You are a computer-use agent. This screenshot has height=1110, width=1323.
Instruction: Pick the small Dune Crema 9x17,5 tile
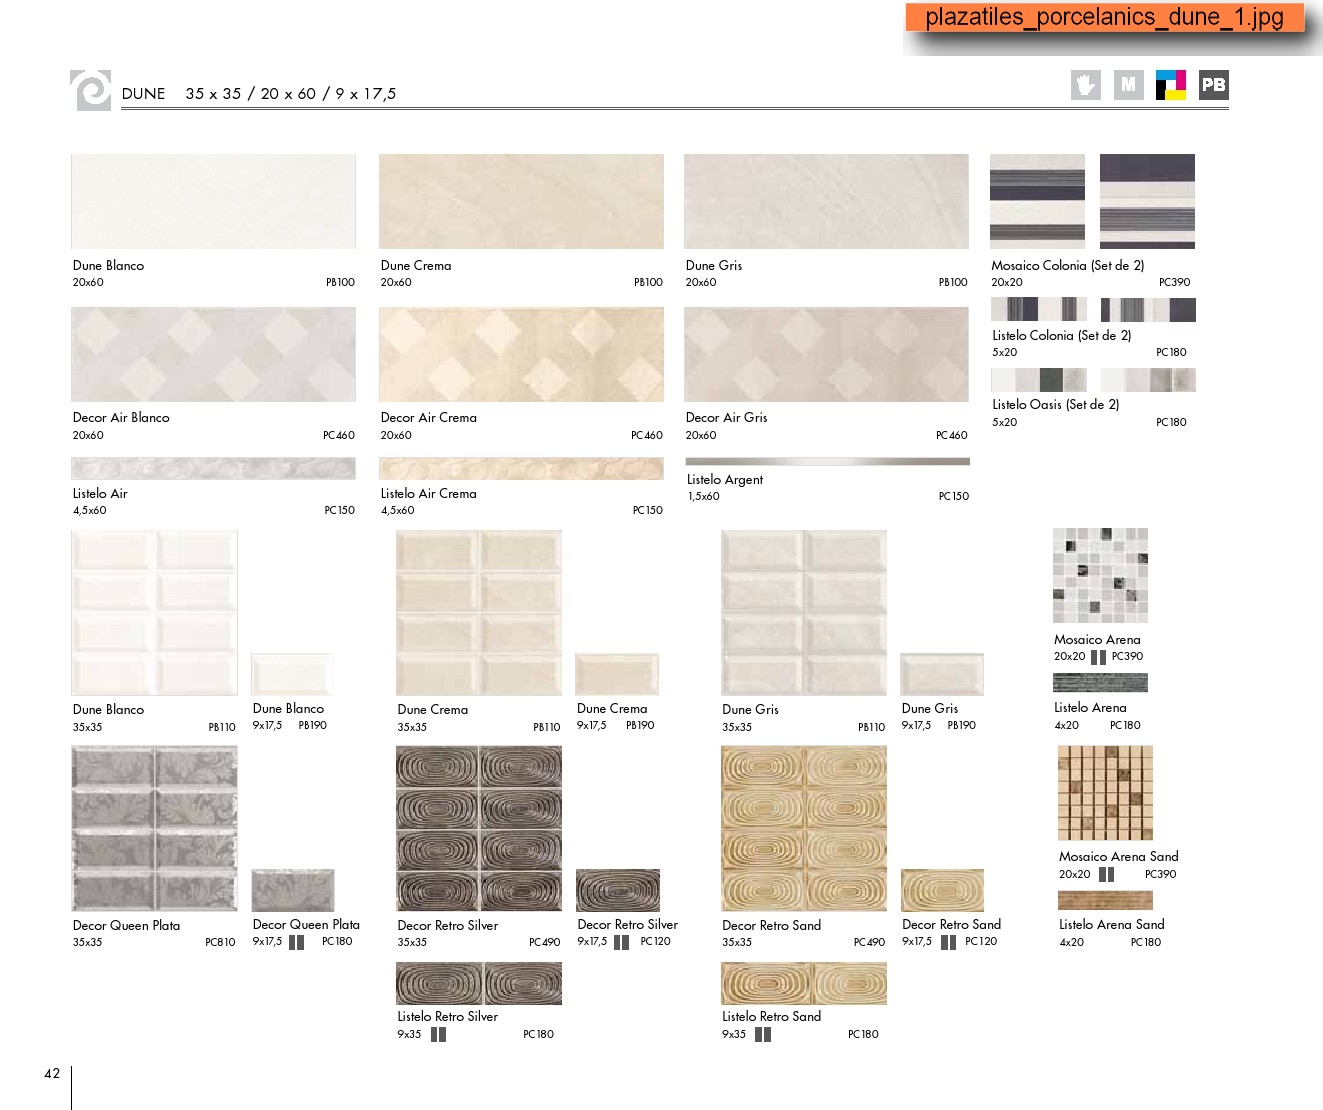pyautogui.click(x=617, y=675)
